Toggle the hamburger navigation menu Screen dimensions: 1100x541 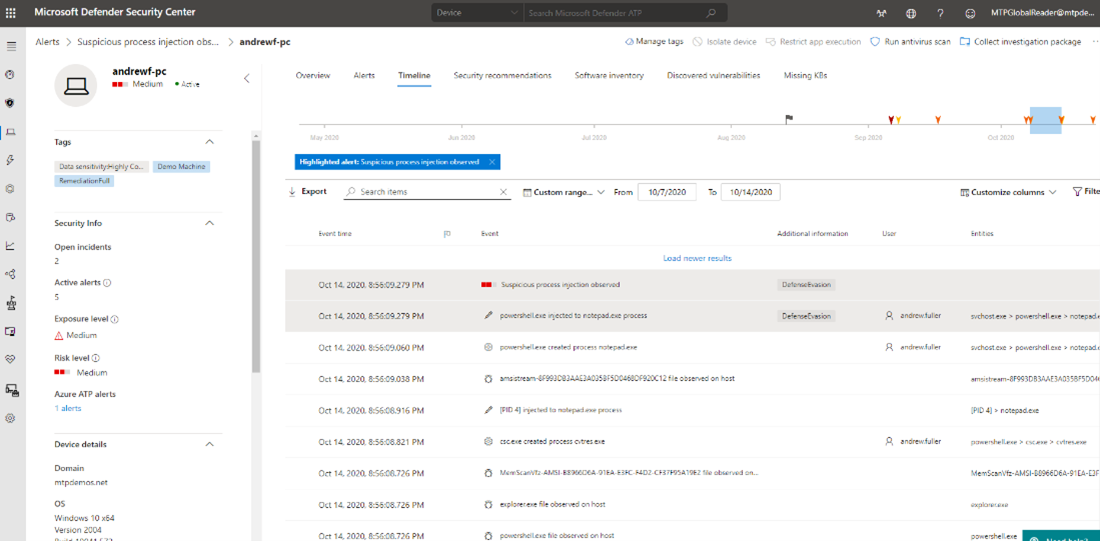(11, 46)
